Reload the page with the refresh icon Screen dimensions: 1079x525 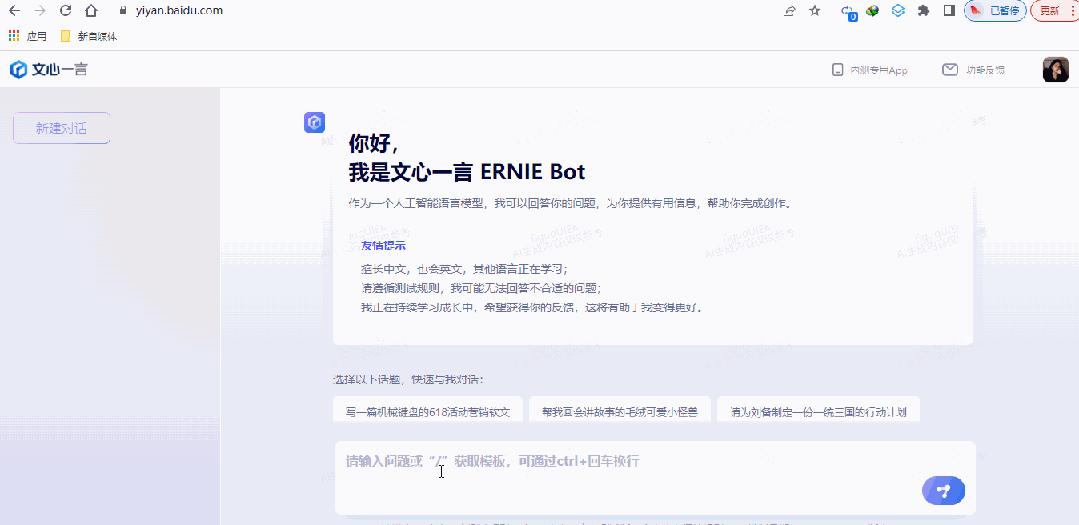point(65,10)
